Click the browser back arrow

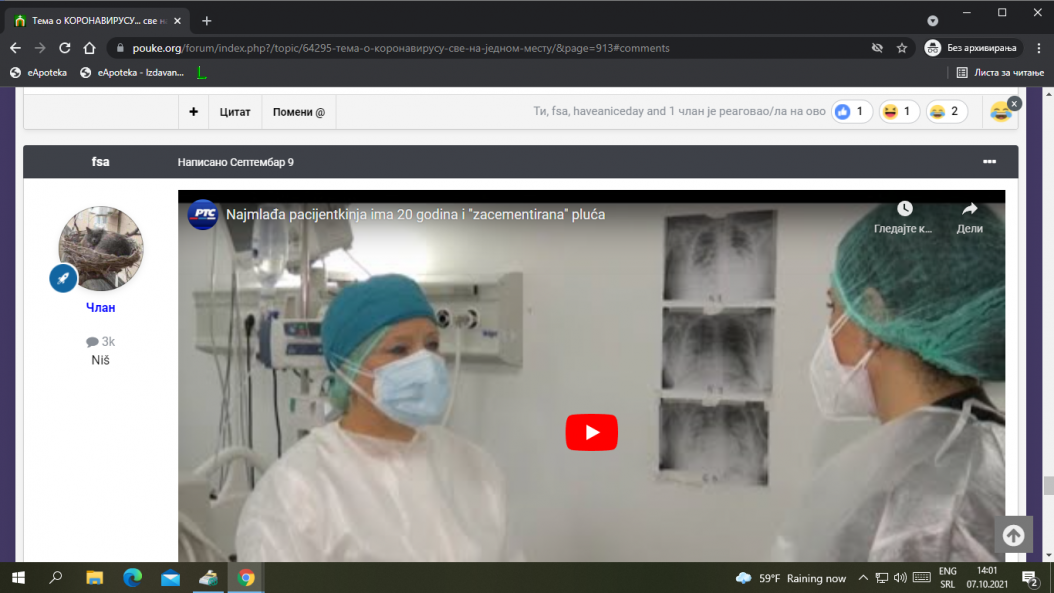tap(15, 48)
